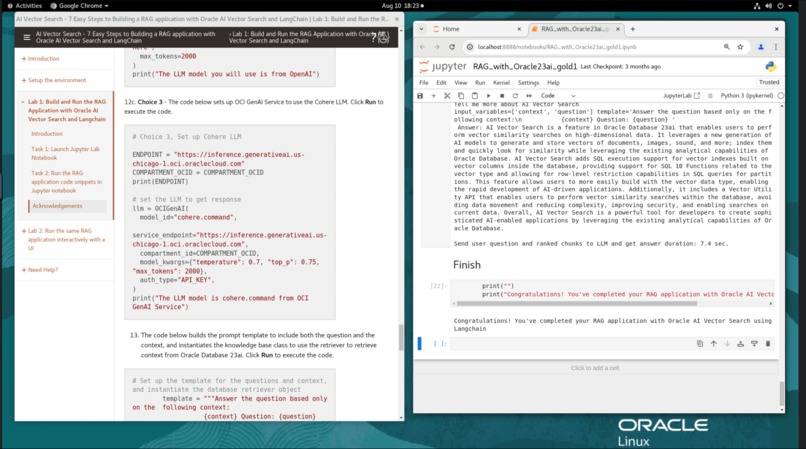Move the active cell down with arrow icon

(x=727, y=344)
